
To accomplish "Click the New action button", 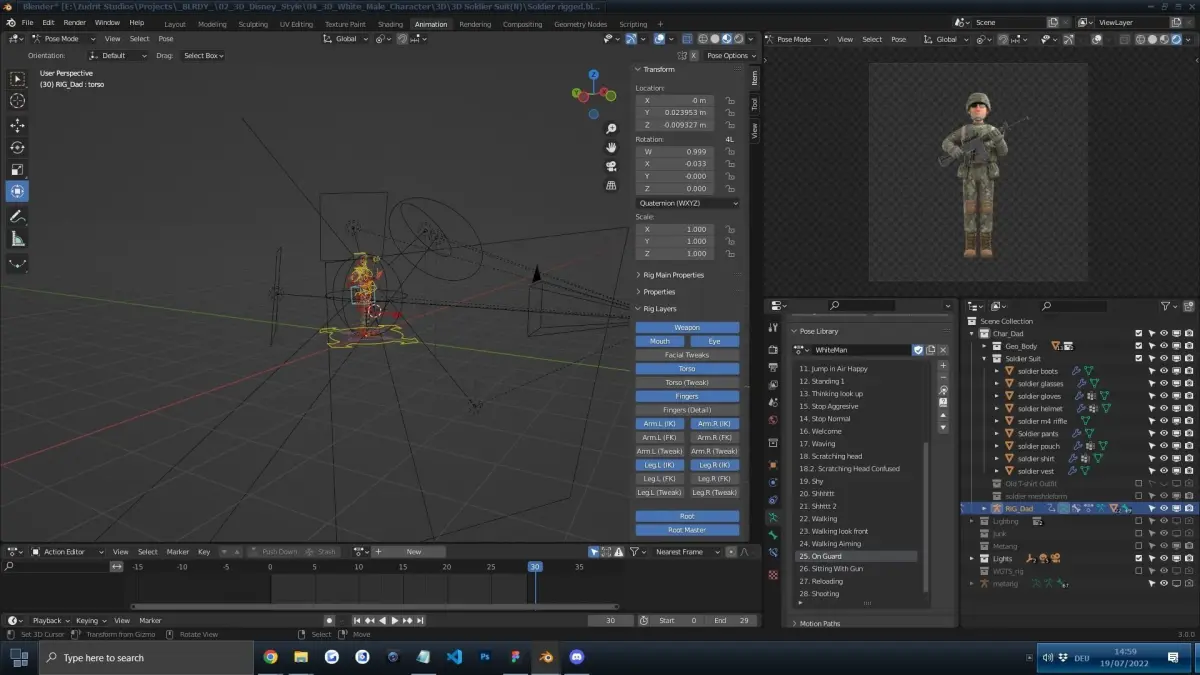I will coord(413,552).
